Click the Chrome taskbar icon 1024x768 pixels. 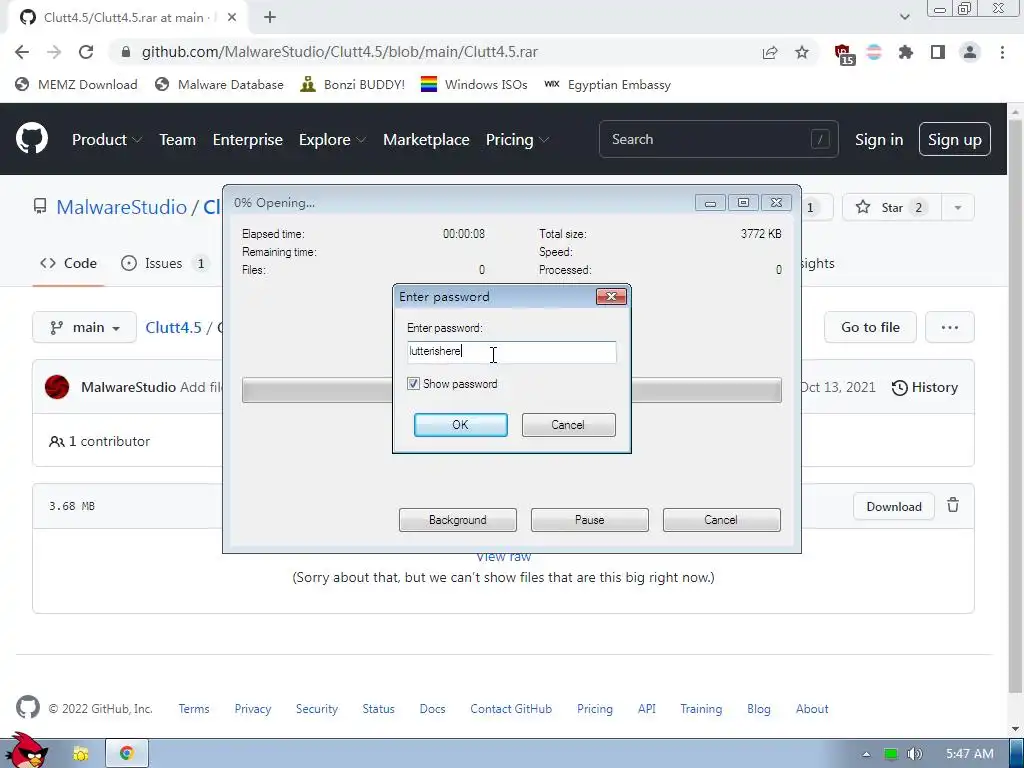[127, 753]
